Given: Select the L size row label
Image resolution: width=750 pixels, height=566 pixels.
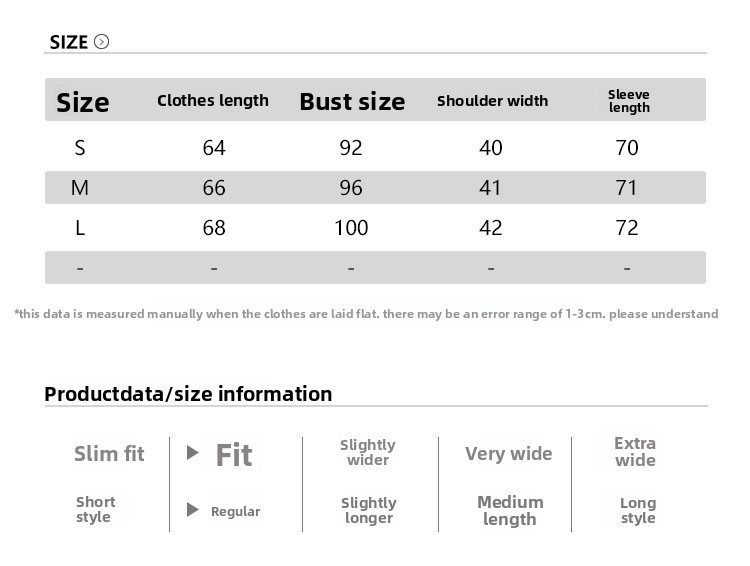Looking at the screenshot, I should coord(80,228).
